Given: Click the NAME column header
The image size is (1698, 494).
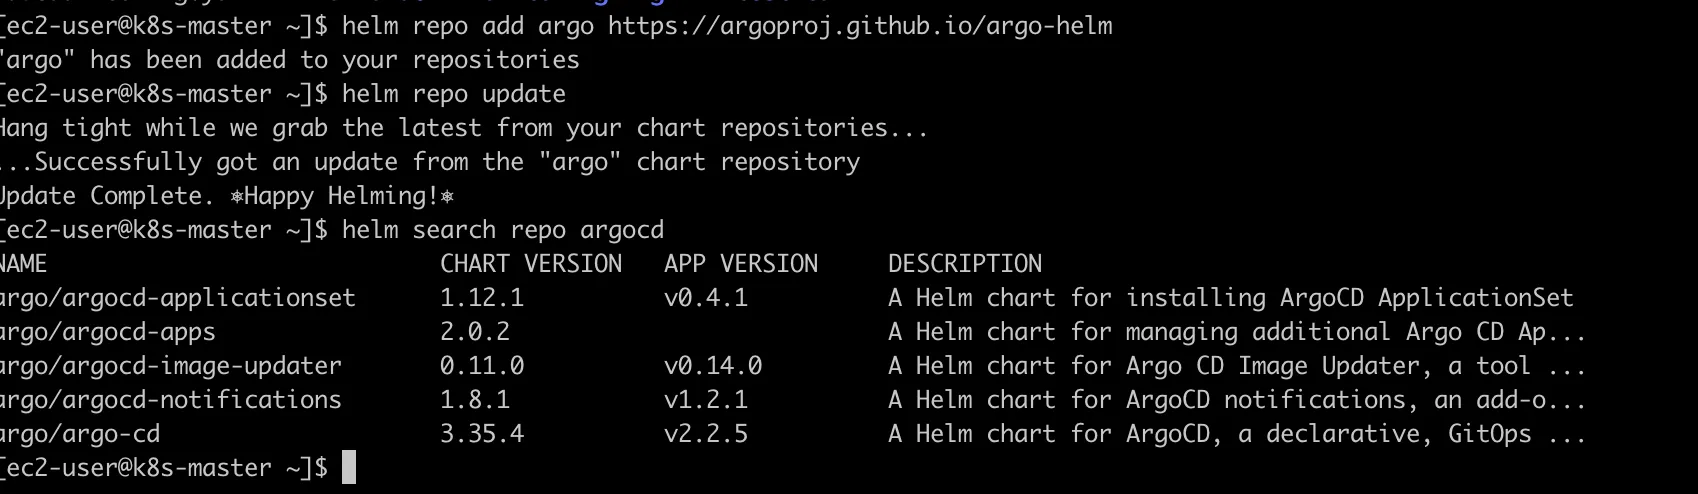Looking at the screenshot, I should coord(24,264).
